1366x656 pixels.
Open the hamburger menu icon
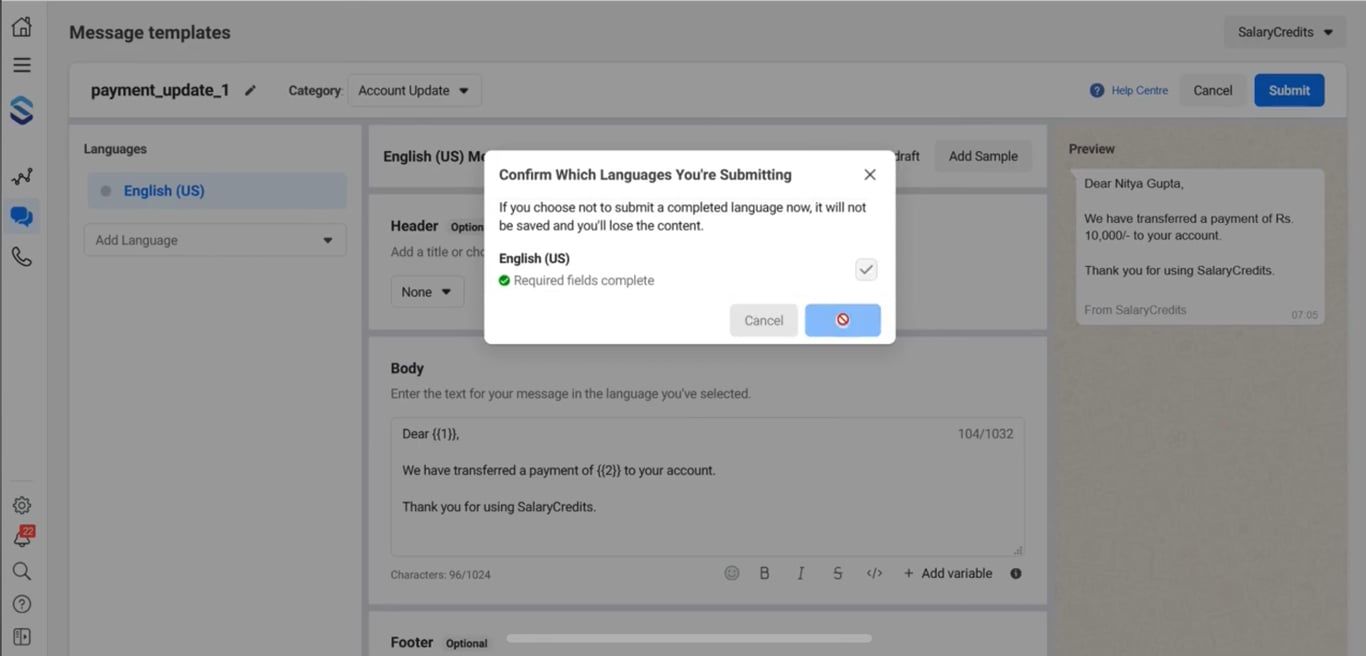click(21, 65)
